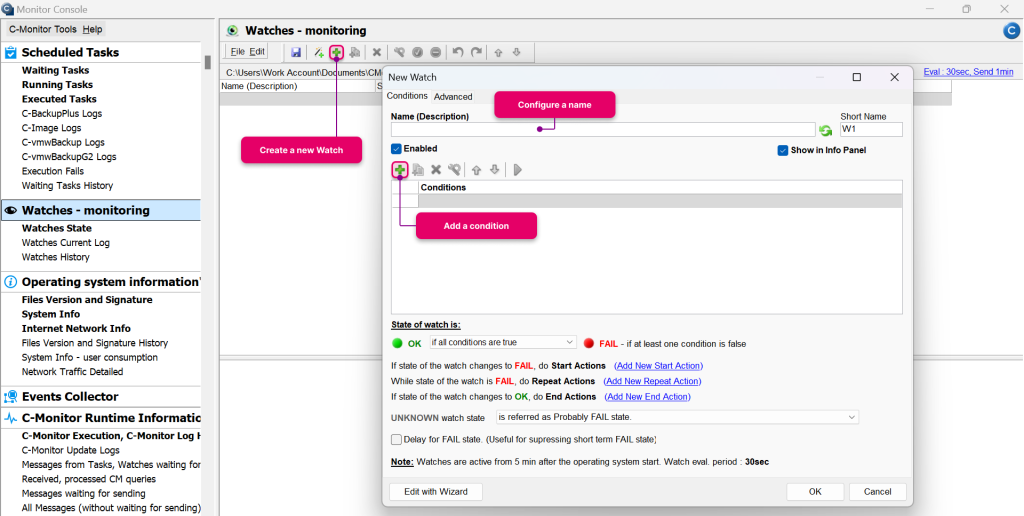
Task: Click the redo arrow in main toolbar
Action: (x=477, y=52)
